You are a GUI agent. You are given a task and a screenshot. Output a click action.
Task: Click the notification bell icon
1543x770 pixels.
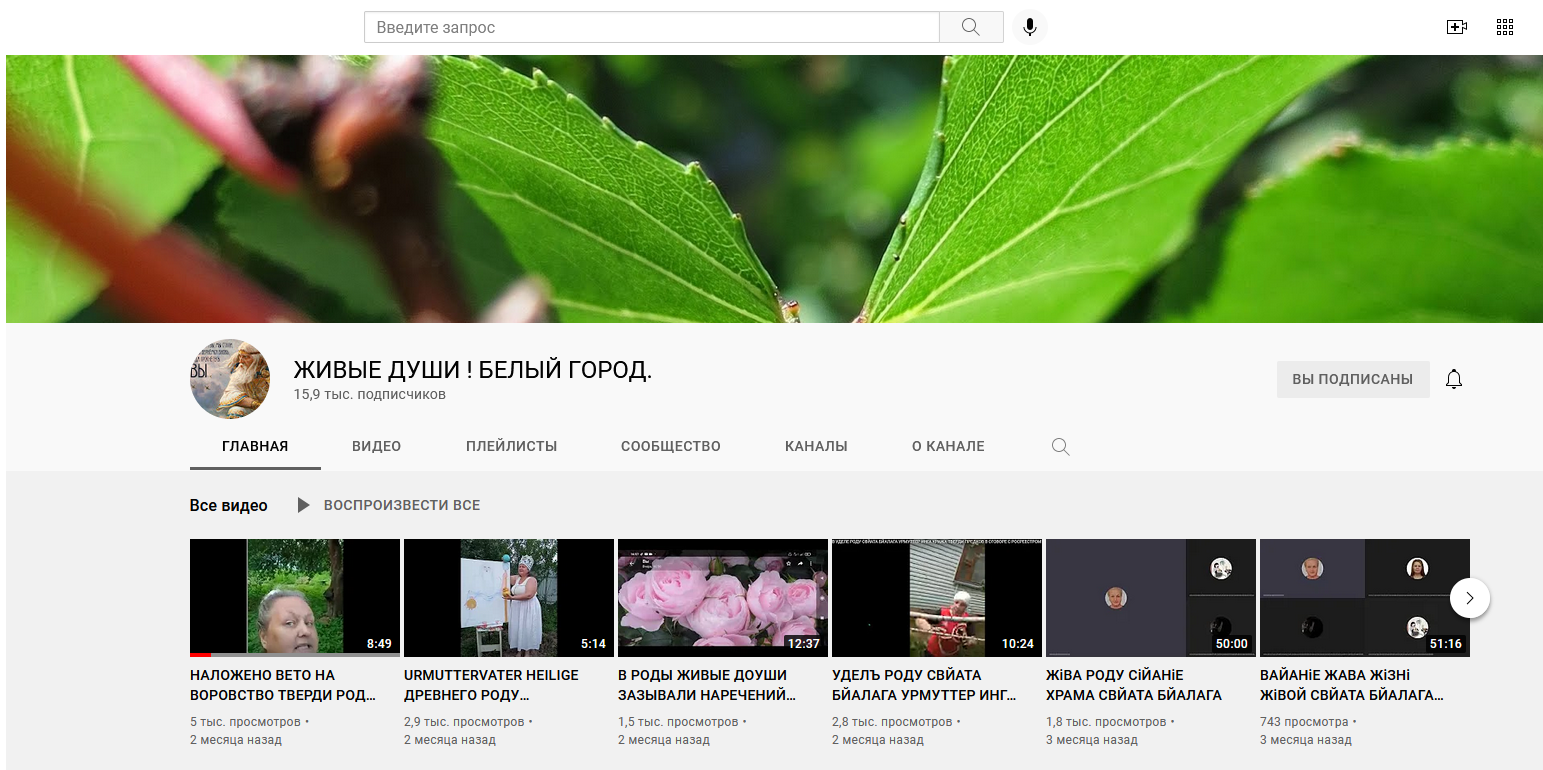1454,379
